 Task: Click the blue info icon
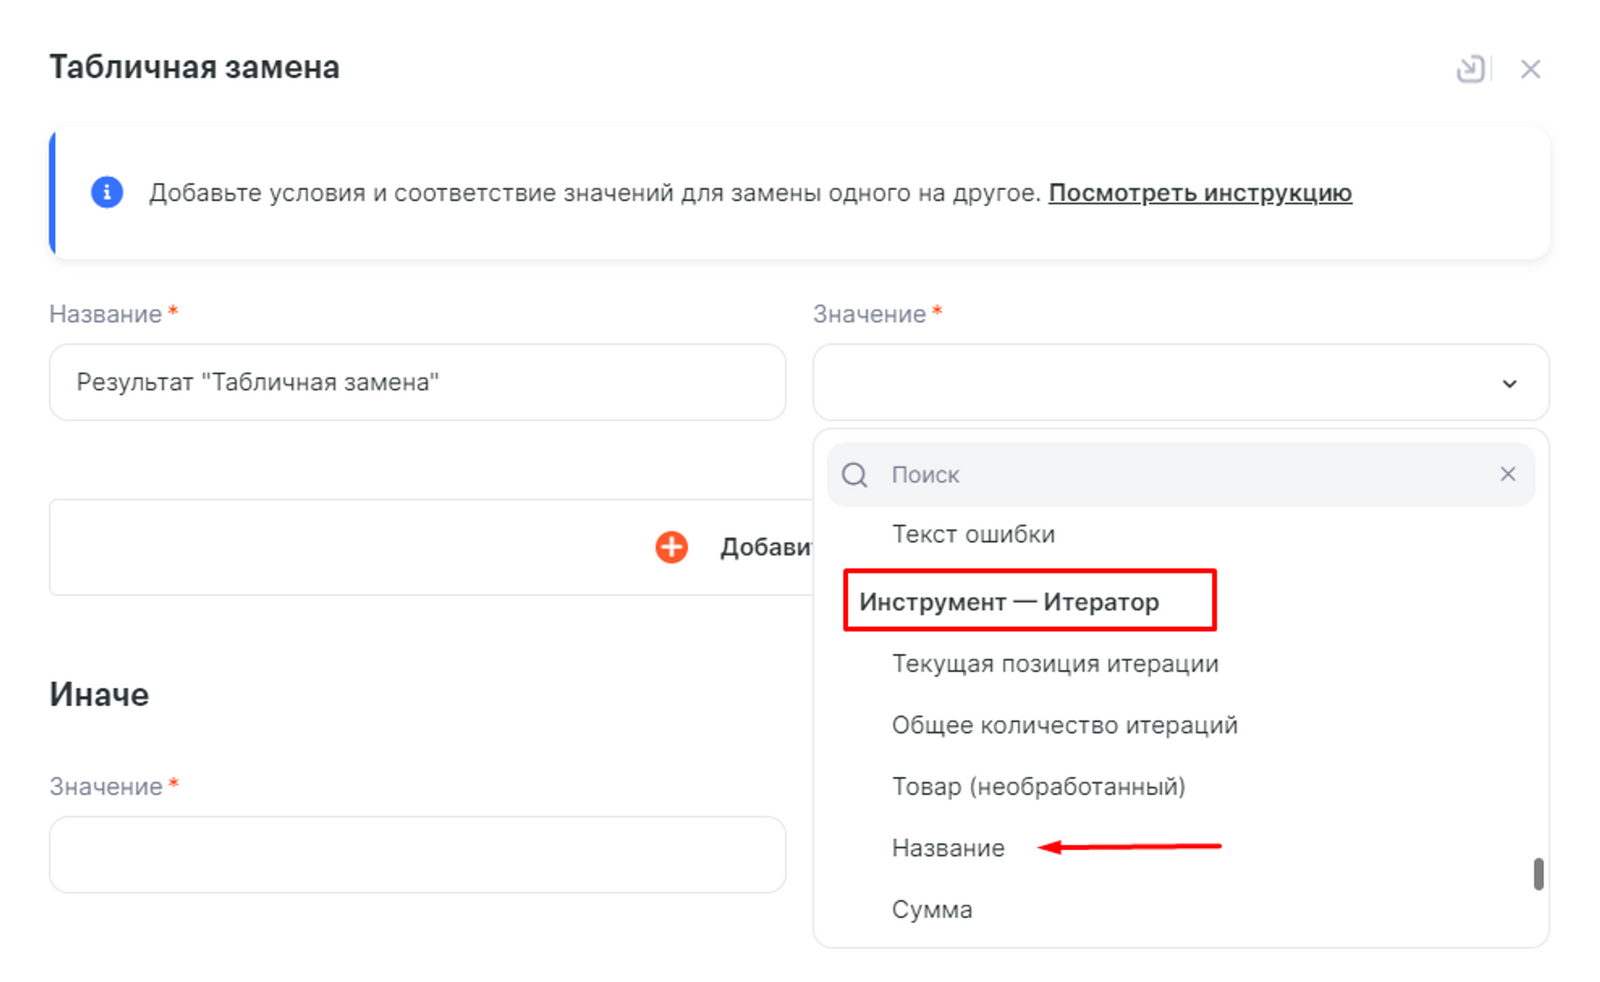107,192
